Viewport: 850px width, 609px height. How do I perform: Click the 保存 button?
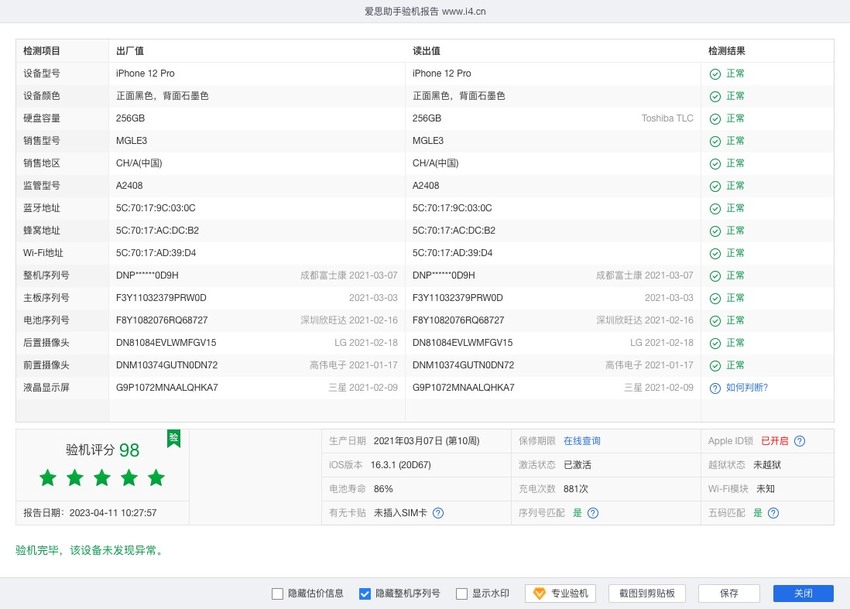(x=729, y=593)
